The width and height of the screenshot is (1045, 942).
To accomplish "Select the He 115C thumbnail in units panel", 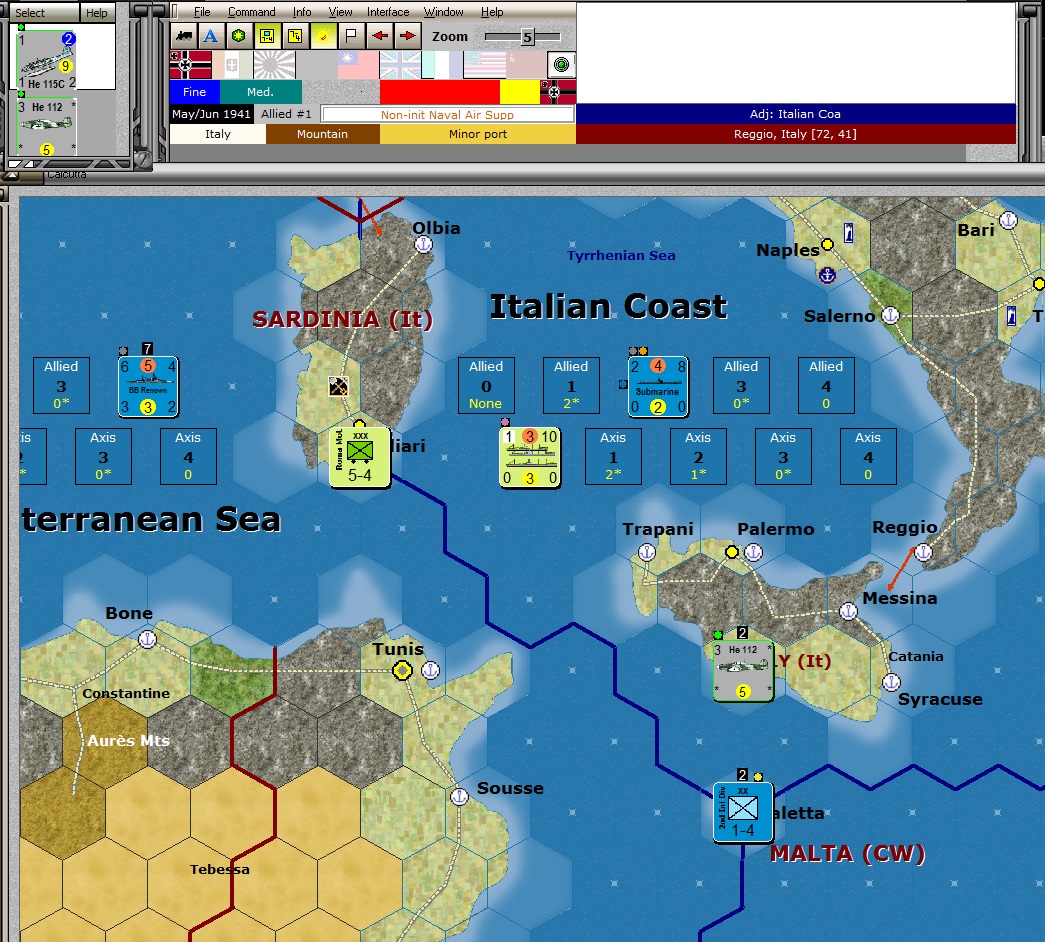I will tap(46, 60).
